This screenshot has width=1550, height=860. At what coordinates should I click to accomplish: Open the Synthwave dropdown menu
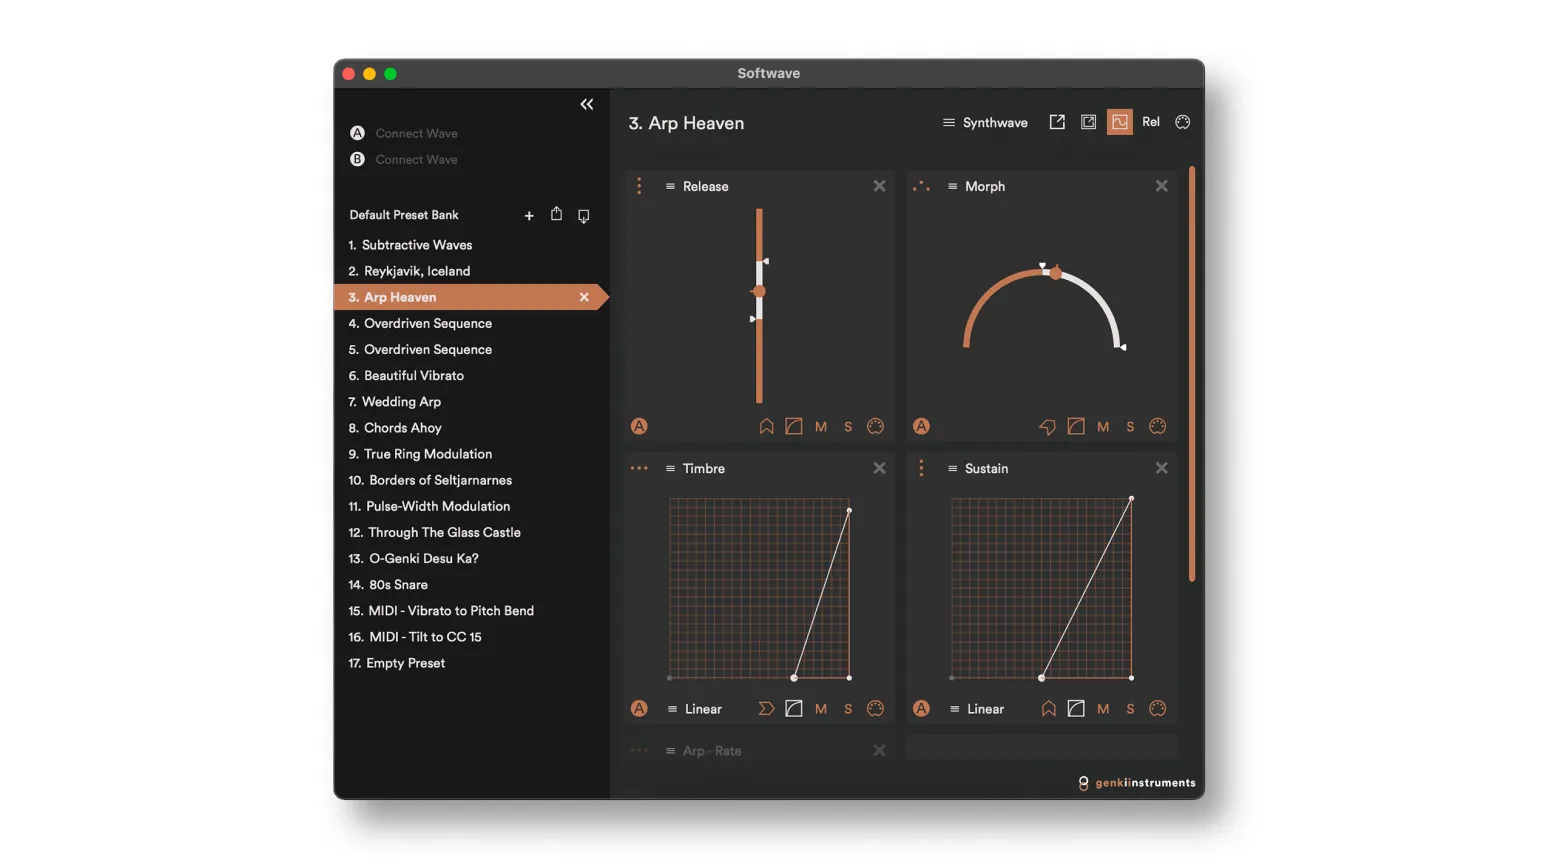point(985,123)
